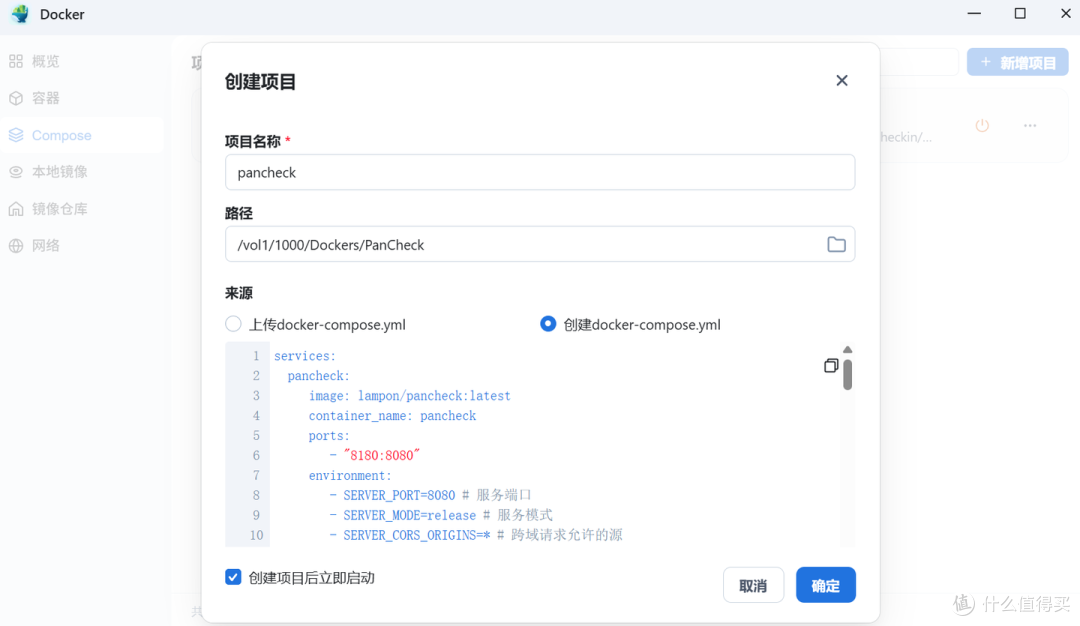Click the 取消 button
Screen dimensions: 1080x626
[753, 585]
